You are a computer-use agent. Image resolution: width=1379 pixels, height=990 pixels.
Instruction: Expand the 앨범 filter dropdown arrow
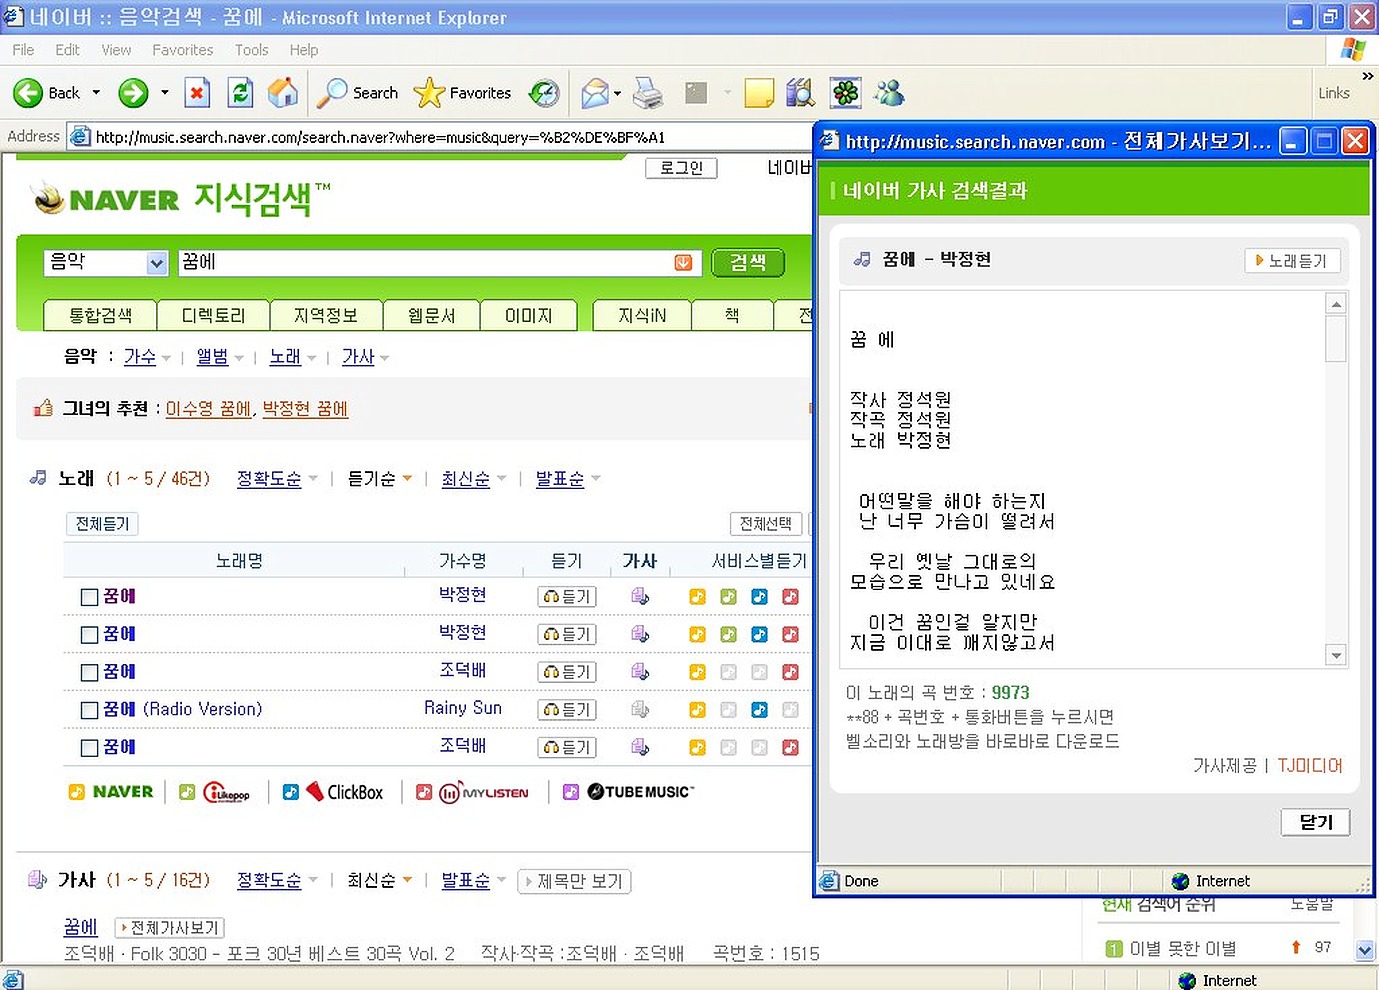coord(239,358)
